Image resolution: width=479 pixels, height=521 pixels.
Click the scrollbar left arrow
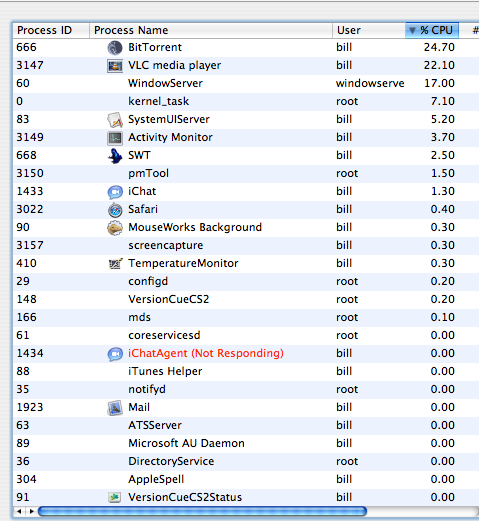click(19, 511)
